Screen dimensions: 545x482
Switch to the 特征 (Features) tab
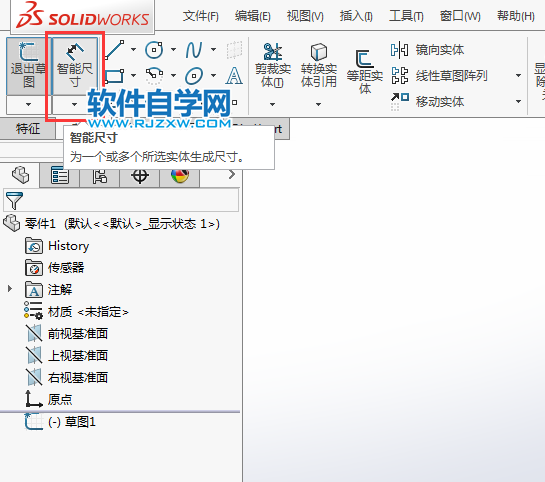[x=28, y=129]
